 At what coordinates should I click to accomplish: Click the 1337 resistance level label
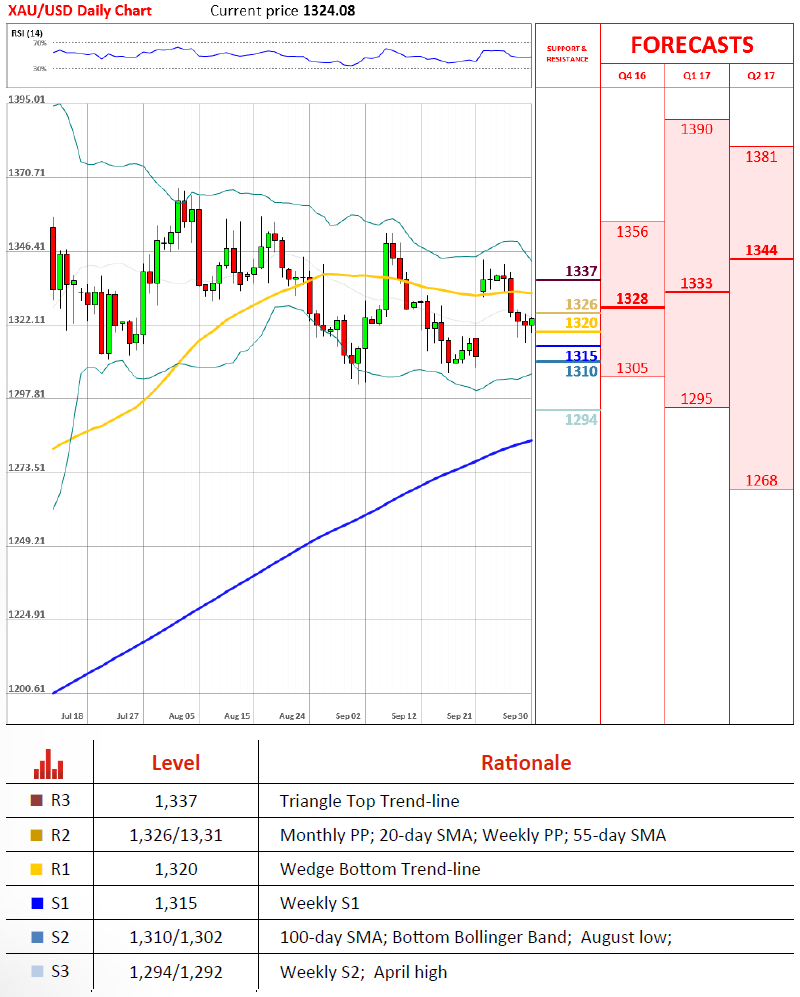coord(581,272)
